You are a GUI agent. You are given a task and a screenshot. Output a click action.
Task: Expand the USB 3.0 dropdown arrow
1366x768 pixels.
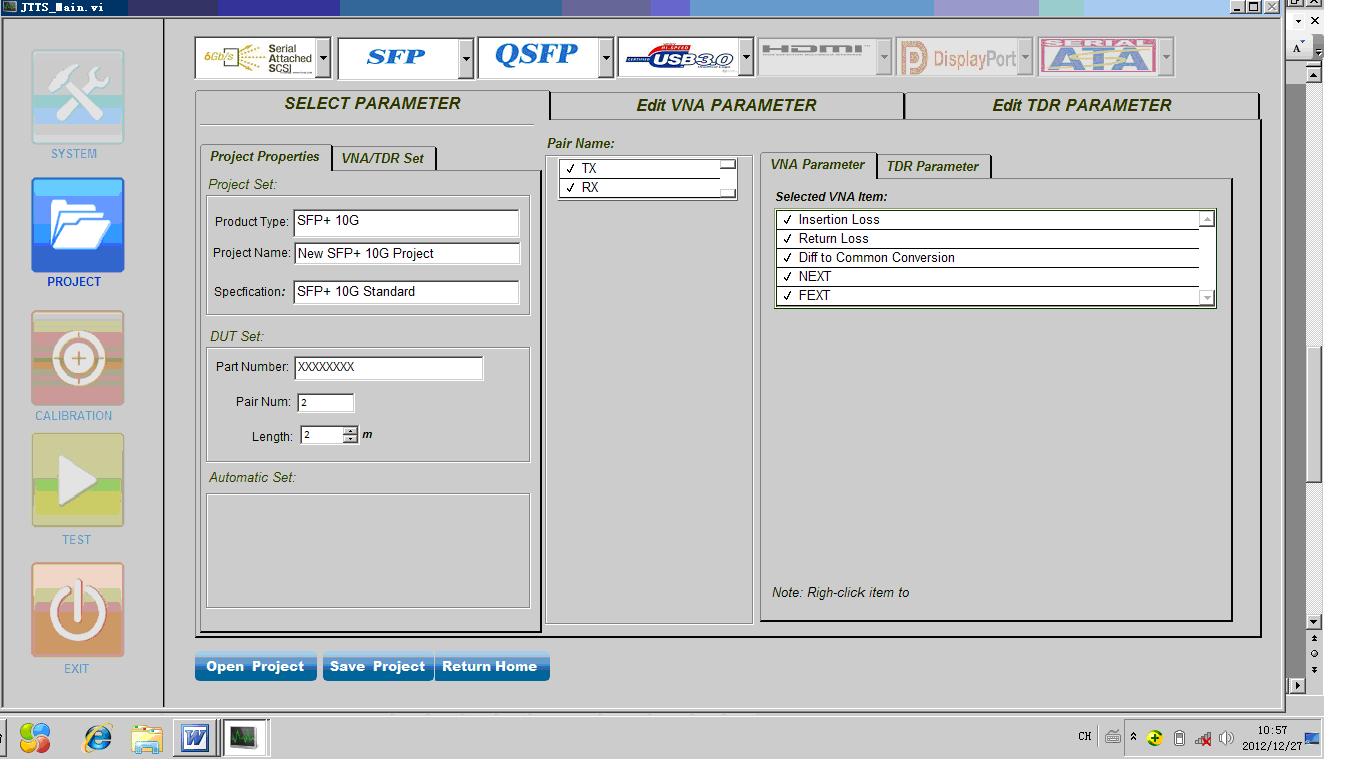(x=746, y=59)
